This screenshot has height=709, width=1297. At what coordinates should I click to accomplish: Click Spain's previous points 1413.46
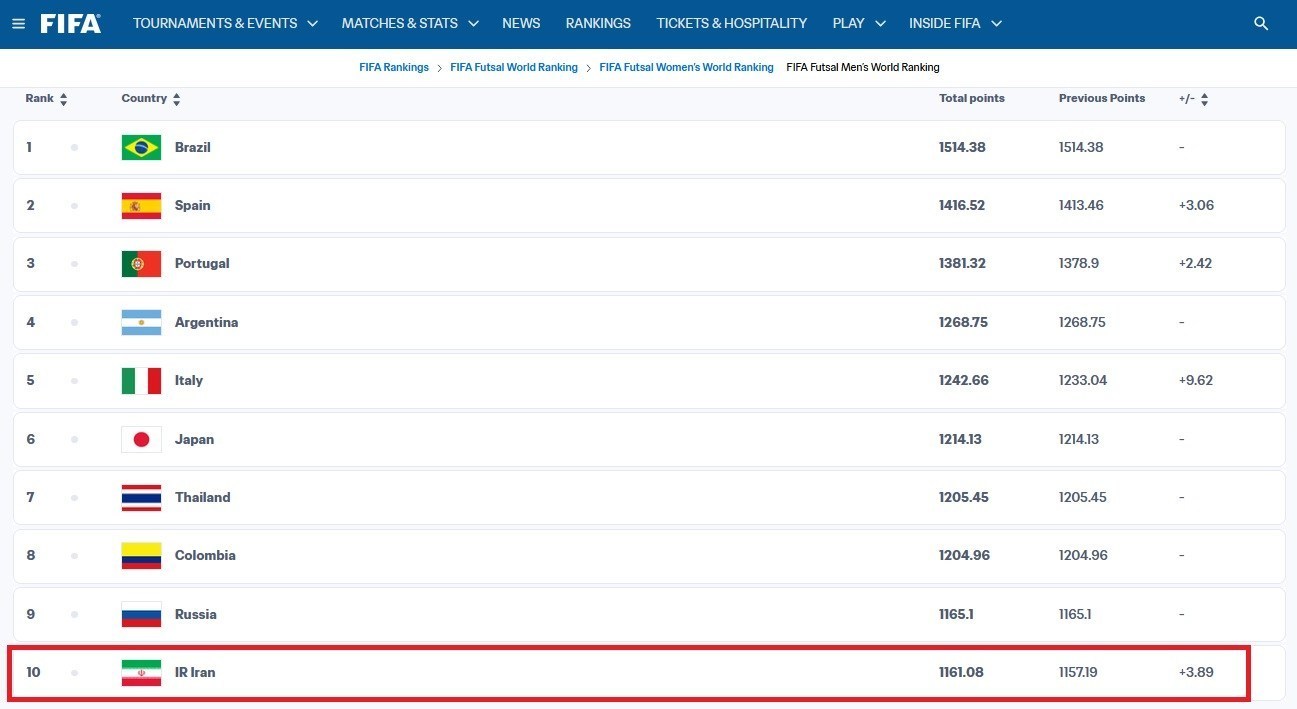[x=1081, y=205]
